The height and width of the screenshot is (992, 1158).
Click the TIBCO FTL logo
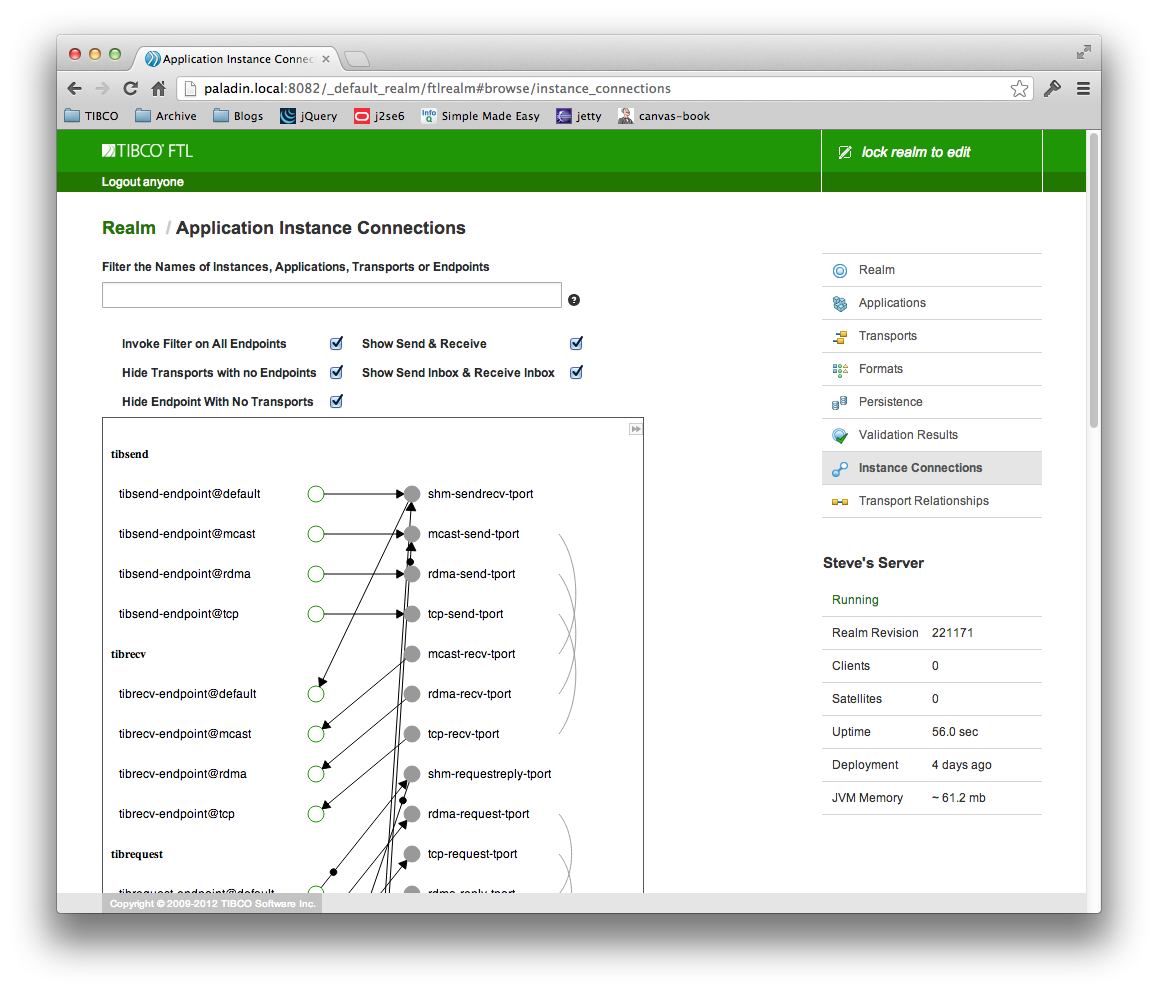tap(147, 151)
